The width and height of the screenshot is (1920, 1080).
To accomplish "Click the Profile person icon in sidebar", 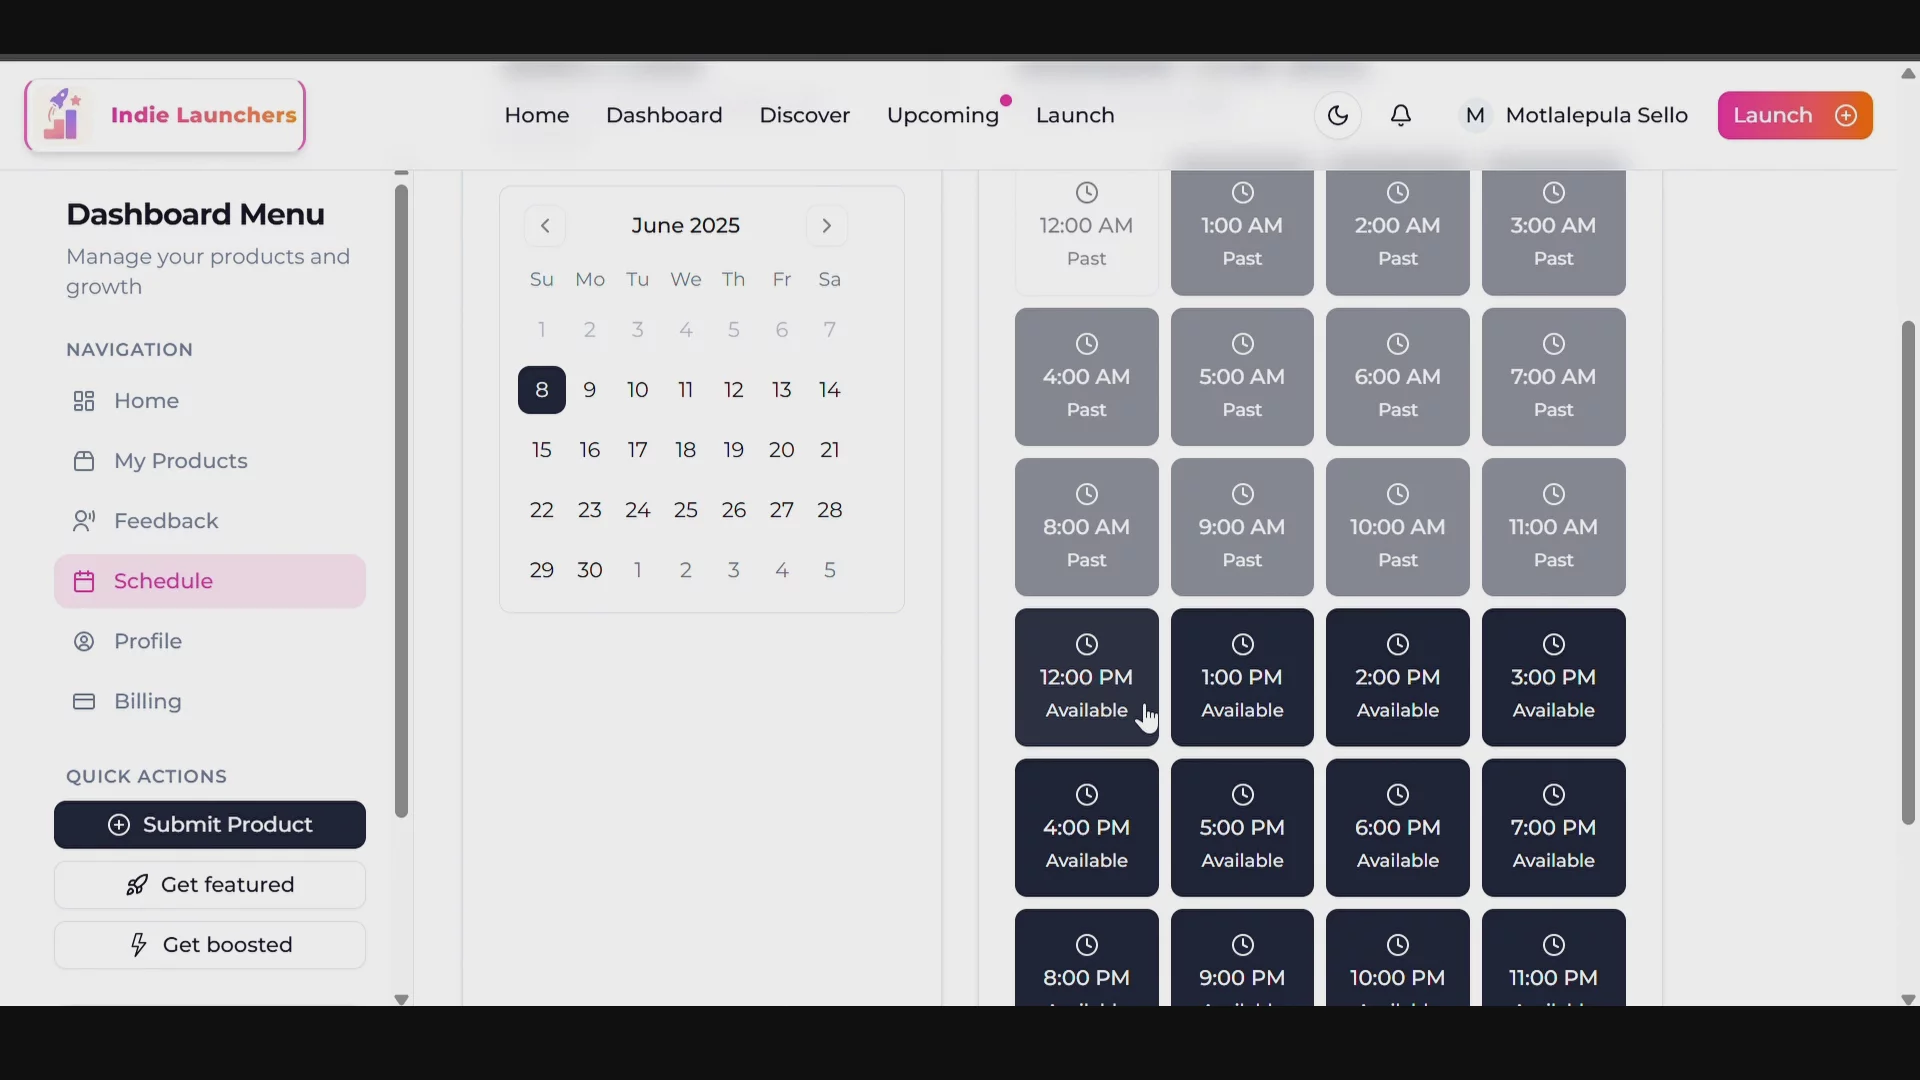I will (x=85, y=641).
